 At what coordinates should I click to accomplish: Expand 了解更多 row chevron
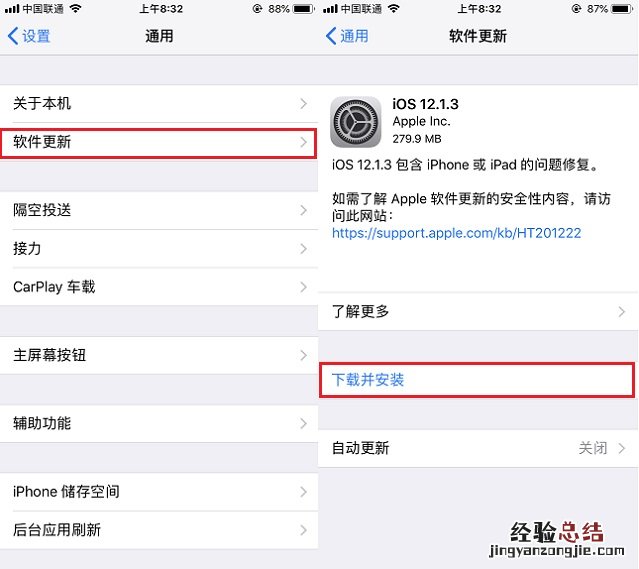click(621, 312)
